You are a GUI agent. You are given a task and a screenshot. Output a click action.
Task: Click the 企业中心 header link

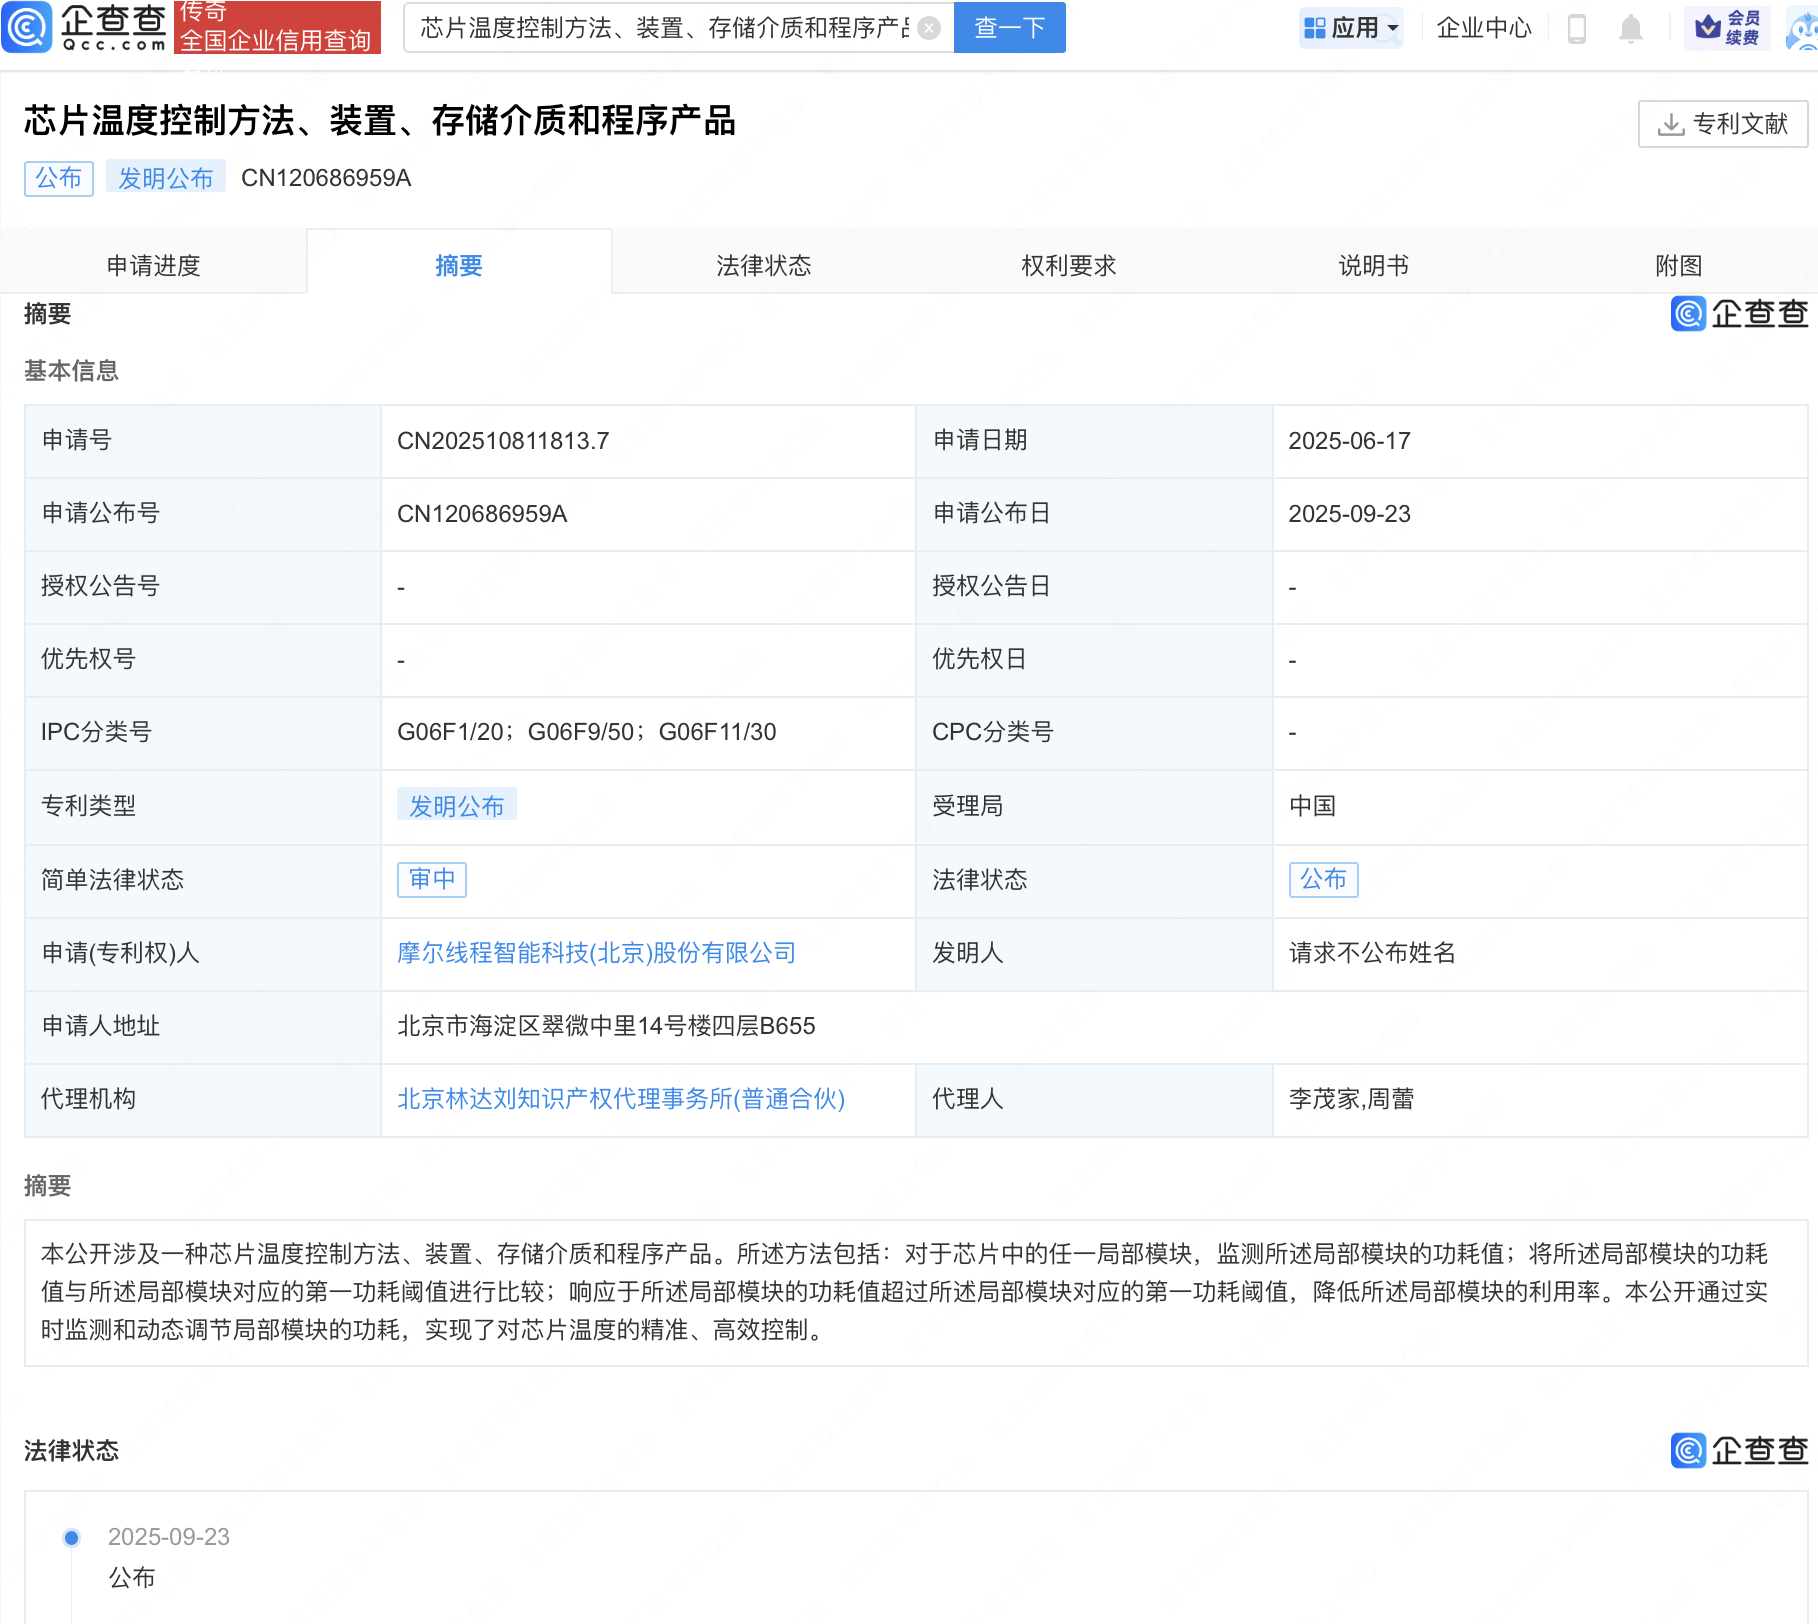click(1484, 28)
